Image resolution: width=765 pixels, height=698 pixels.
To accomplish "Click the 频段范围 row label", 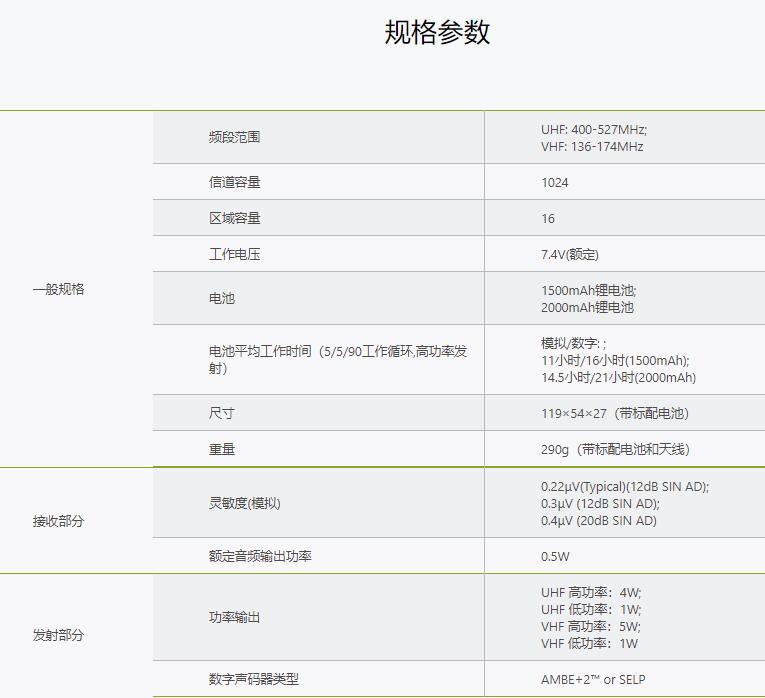I will click(x=234, y=137).
